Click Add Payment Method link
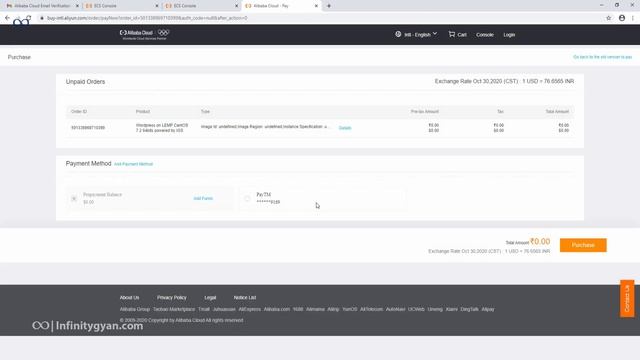This screenshot has height=360, width=640. [133, 164]
